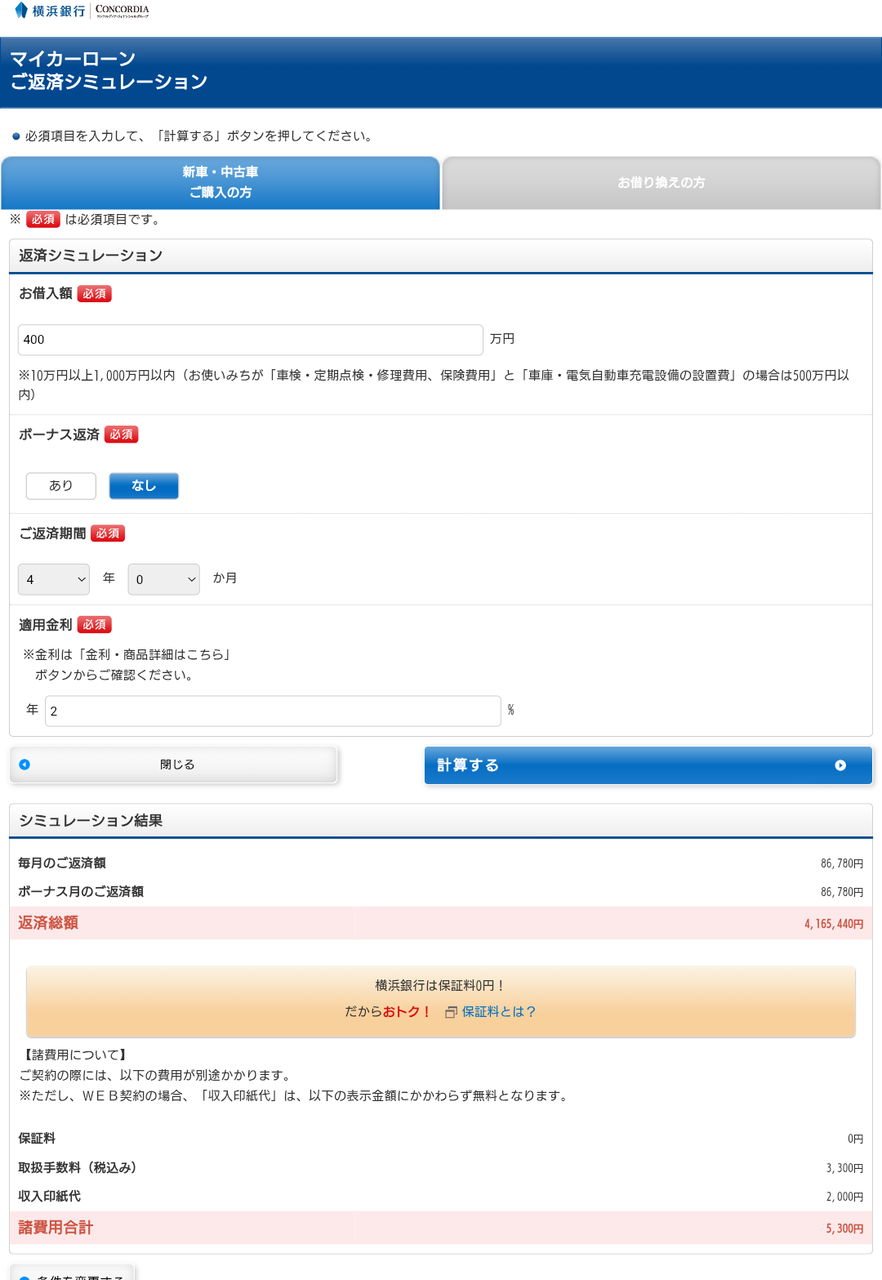Click the Yokohama Bank logo
Image resolution: width=882 pixels, height=1280 pixels.
click(x=49, y=11)
